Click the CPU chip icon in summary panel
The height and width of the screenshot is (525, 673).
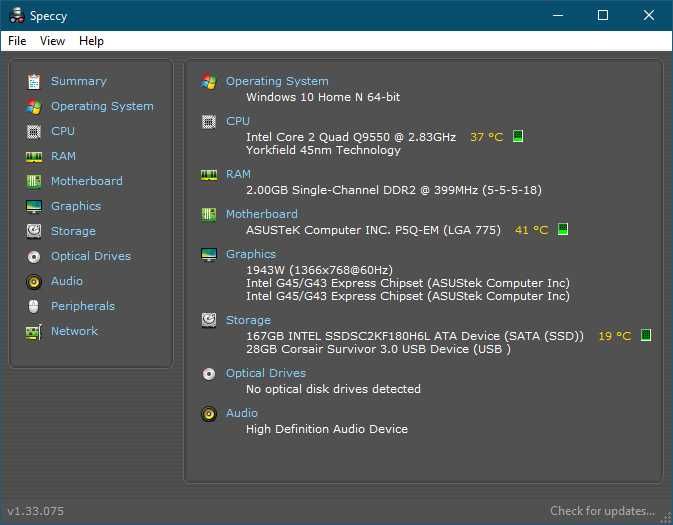(x=209, y=122)
